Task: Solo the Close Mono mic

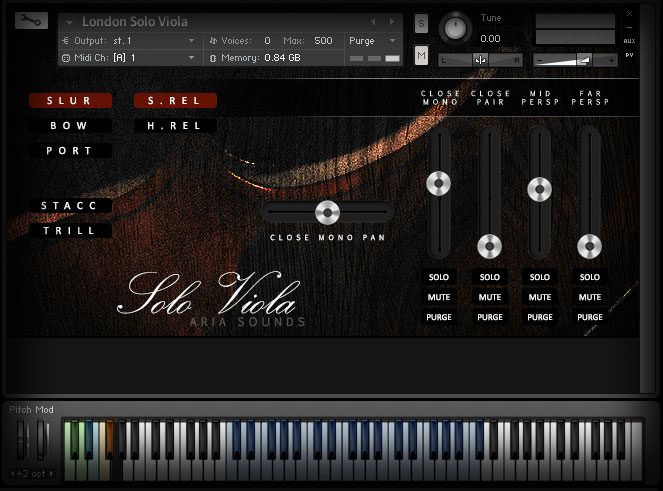Action: click(438, 277)
